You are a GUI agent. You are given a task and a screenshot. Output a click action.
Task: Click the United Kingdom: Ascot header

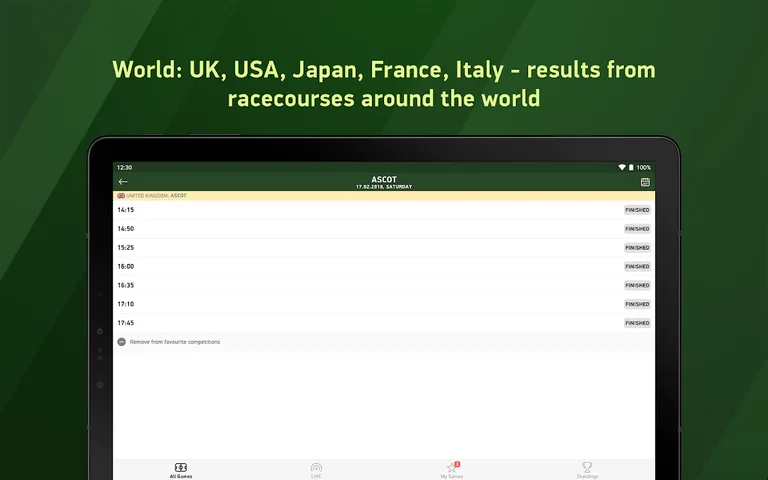[384, 196]
